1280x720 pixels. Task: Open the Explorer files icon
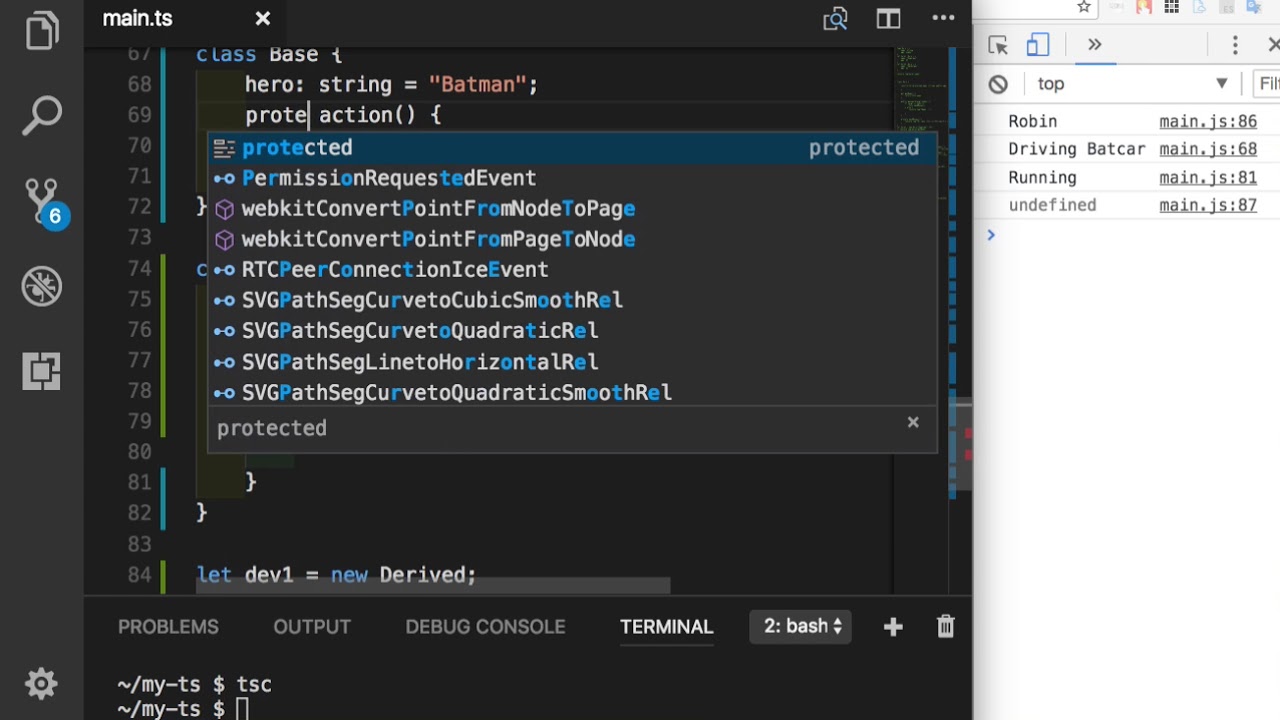42,30
